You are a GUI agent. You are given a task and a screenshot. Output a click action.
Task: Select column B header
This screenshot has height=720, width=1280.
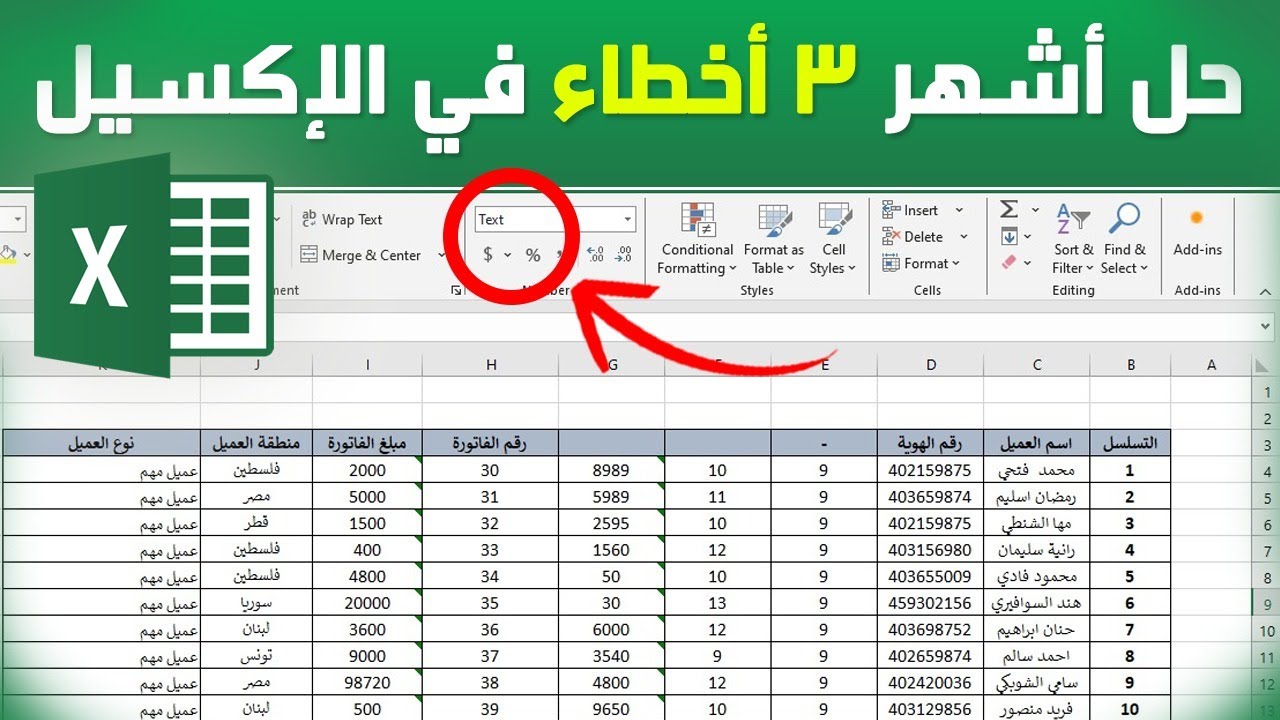pos(1131,365)
